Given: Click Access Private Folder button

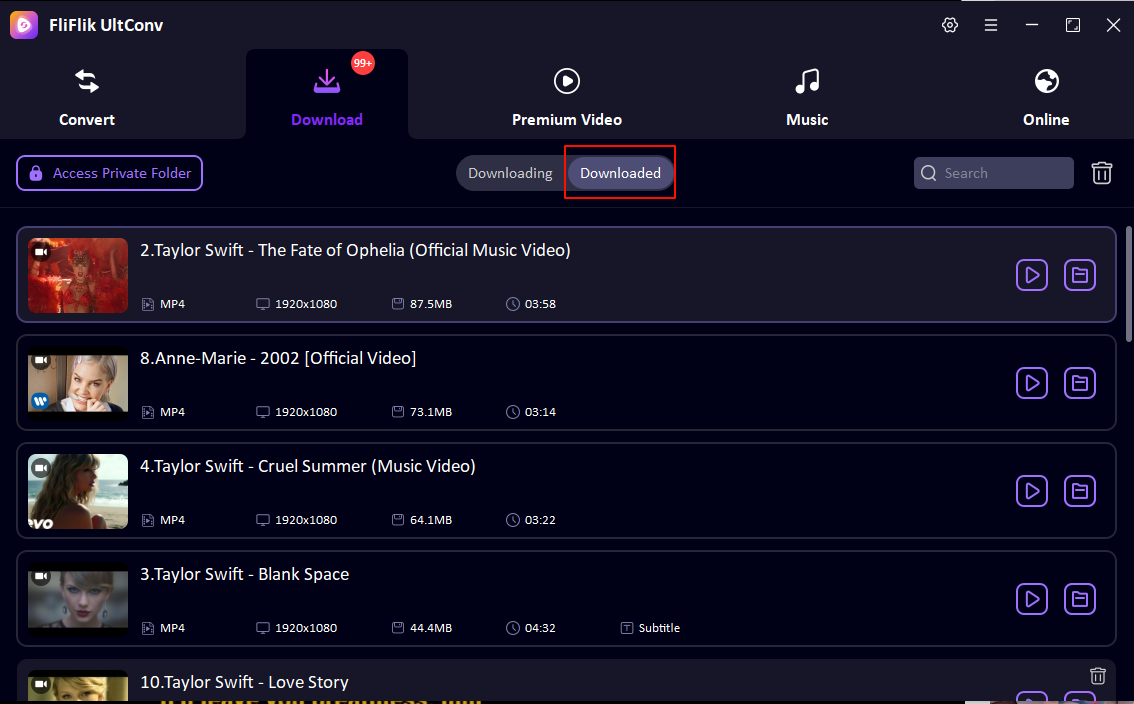Looking at the screenshot, I should 109,173.
